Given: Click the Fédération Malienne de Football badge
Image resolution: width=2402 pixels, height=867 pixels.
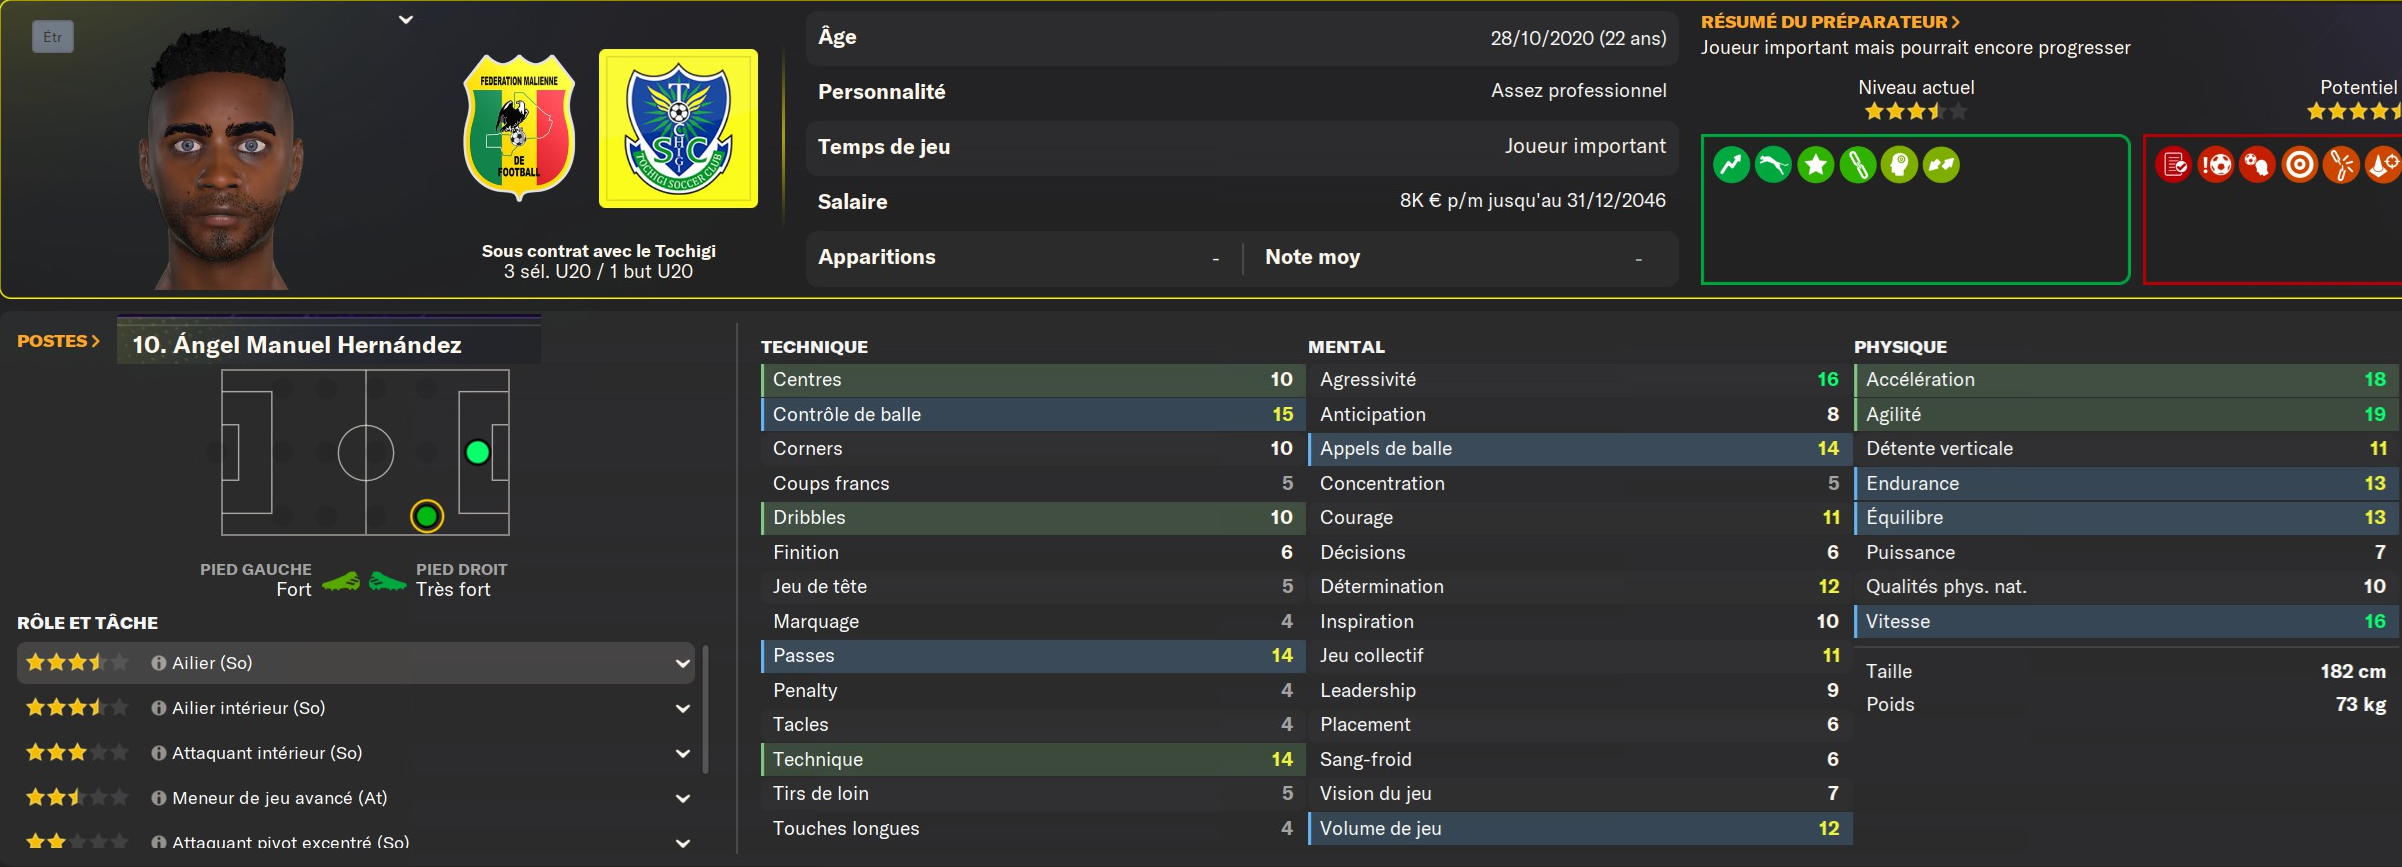Looking at the screenshot, I should click(x=518, y=127).
